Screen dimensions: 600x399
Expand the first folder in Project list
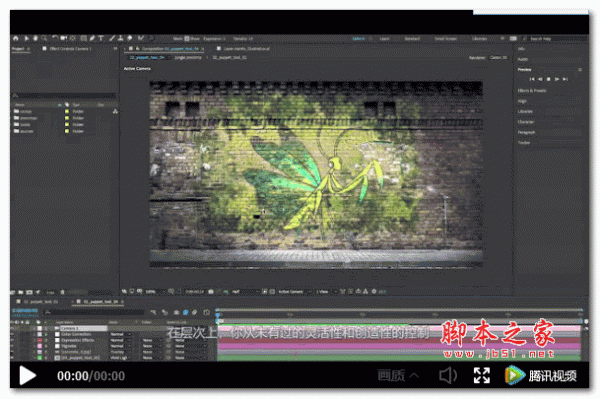coord(16,111)
